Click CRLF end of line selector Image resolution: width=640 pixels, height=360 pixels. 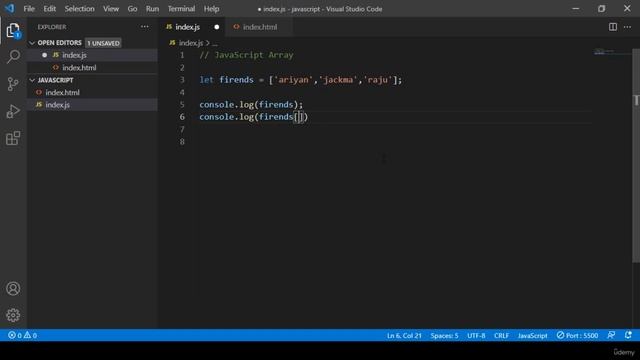coord(501,336)
